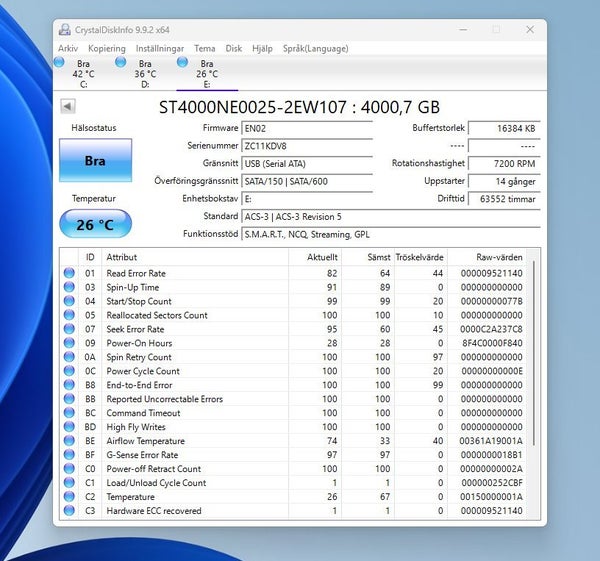Click status circle of Seek Error Rate row

coord(69,329)
